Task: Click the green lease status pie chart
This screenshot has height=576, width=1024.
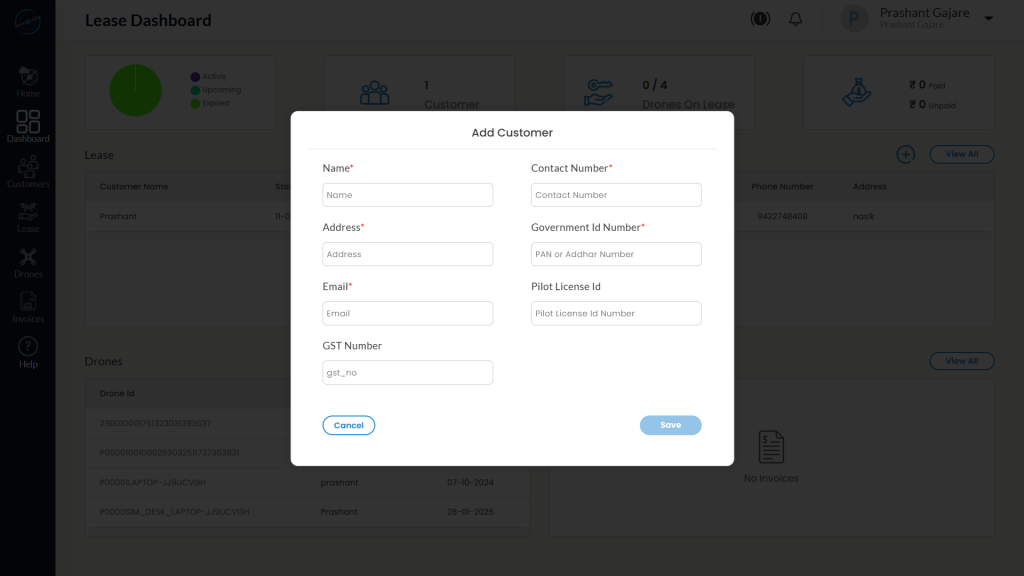Action: [x=135, y=90]
